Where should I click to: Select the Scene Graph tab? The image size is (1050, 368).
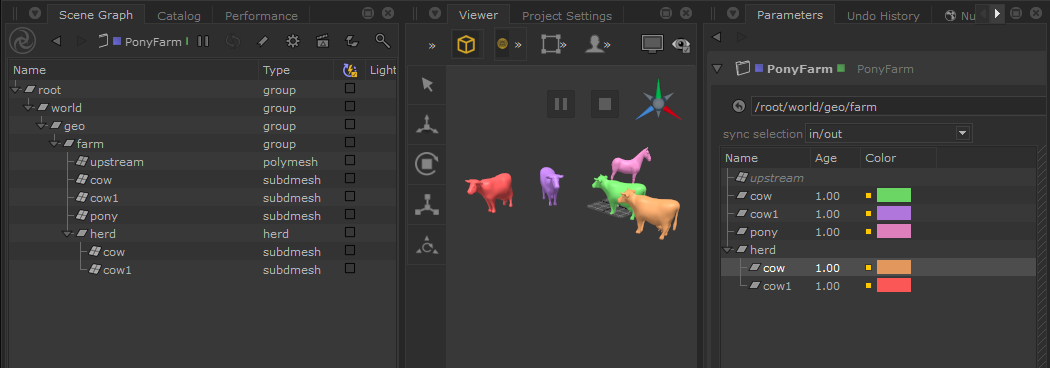(96, 15)
